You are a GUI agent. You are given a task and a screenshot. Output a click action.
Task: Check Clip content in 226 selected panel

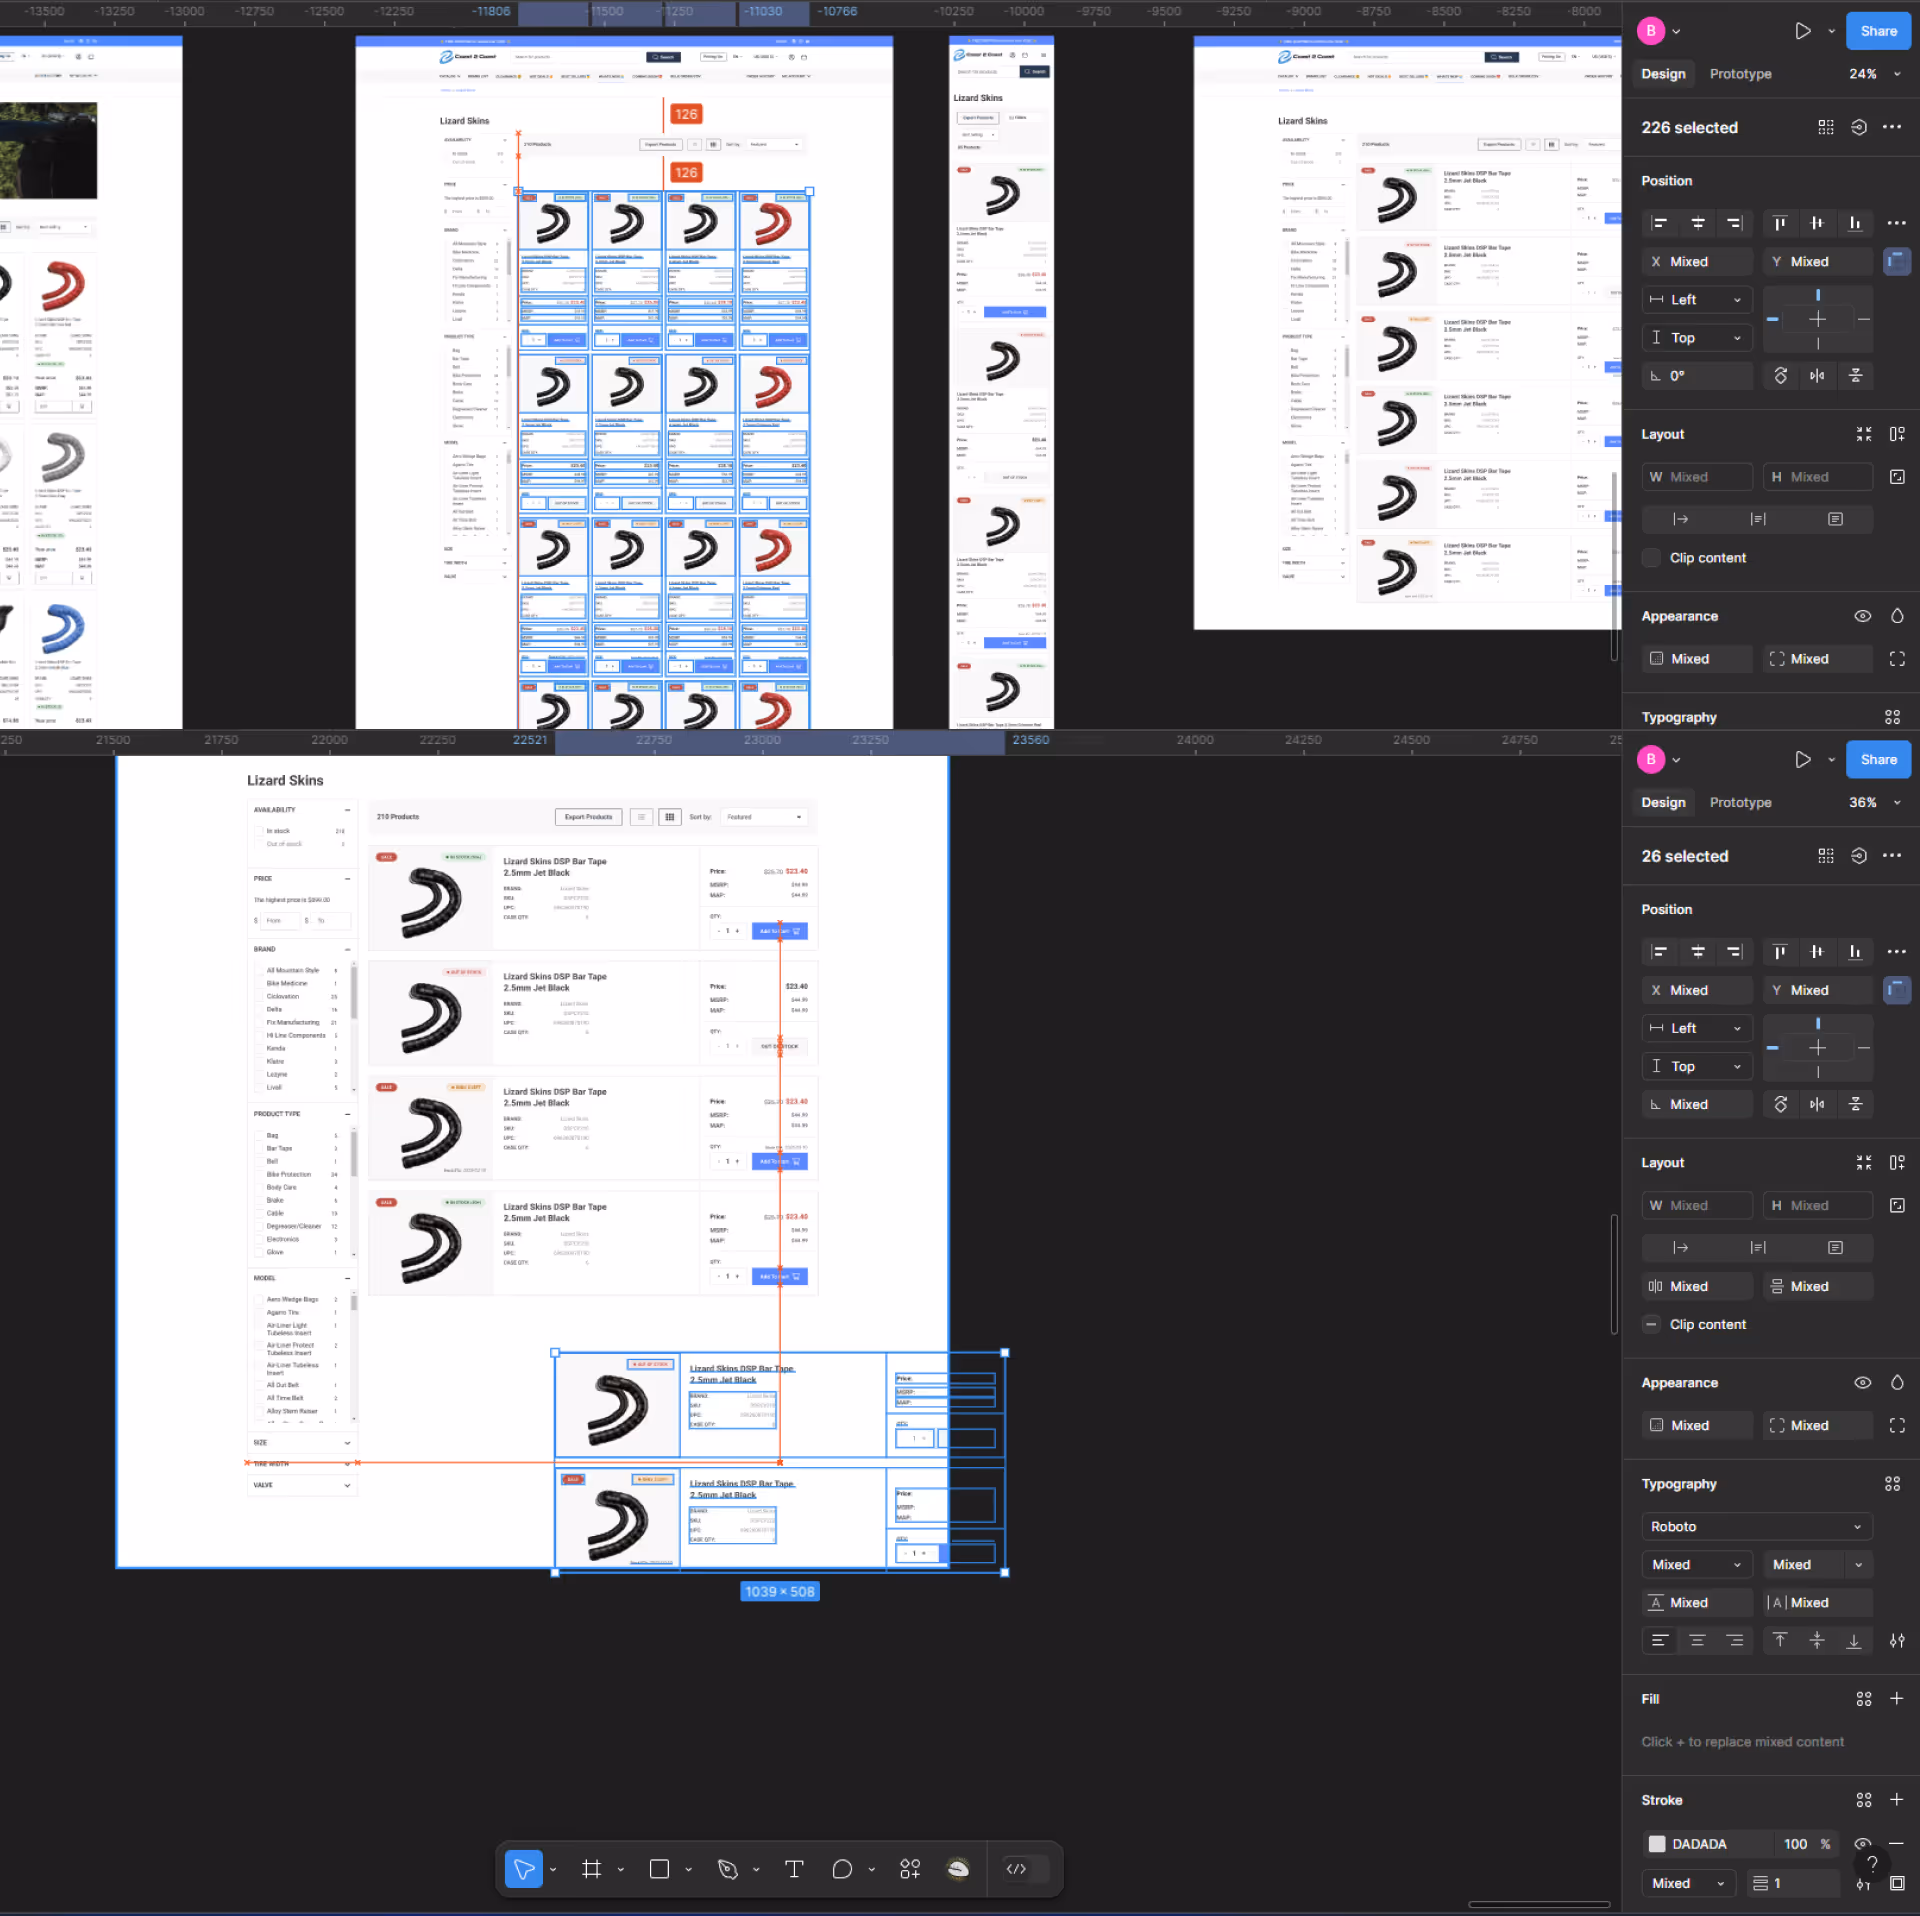pos(1651,558)
